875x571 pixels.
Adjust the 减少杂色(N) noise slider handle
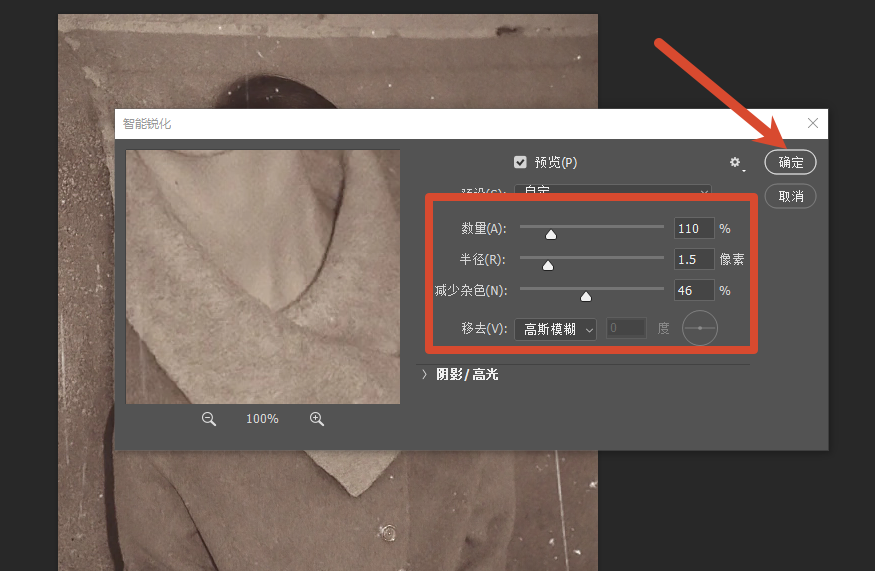point(586,296)
